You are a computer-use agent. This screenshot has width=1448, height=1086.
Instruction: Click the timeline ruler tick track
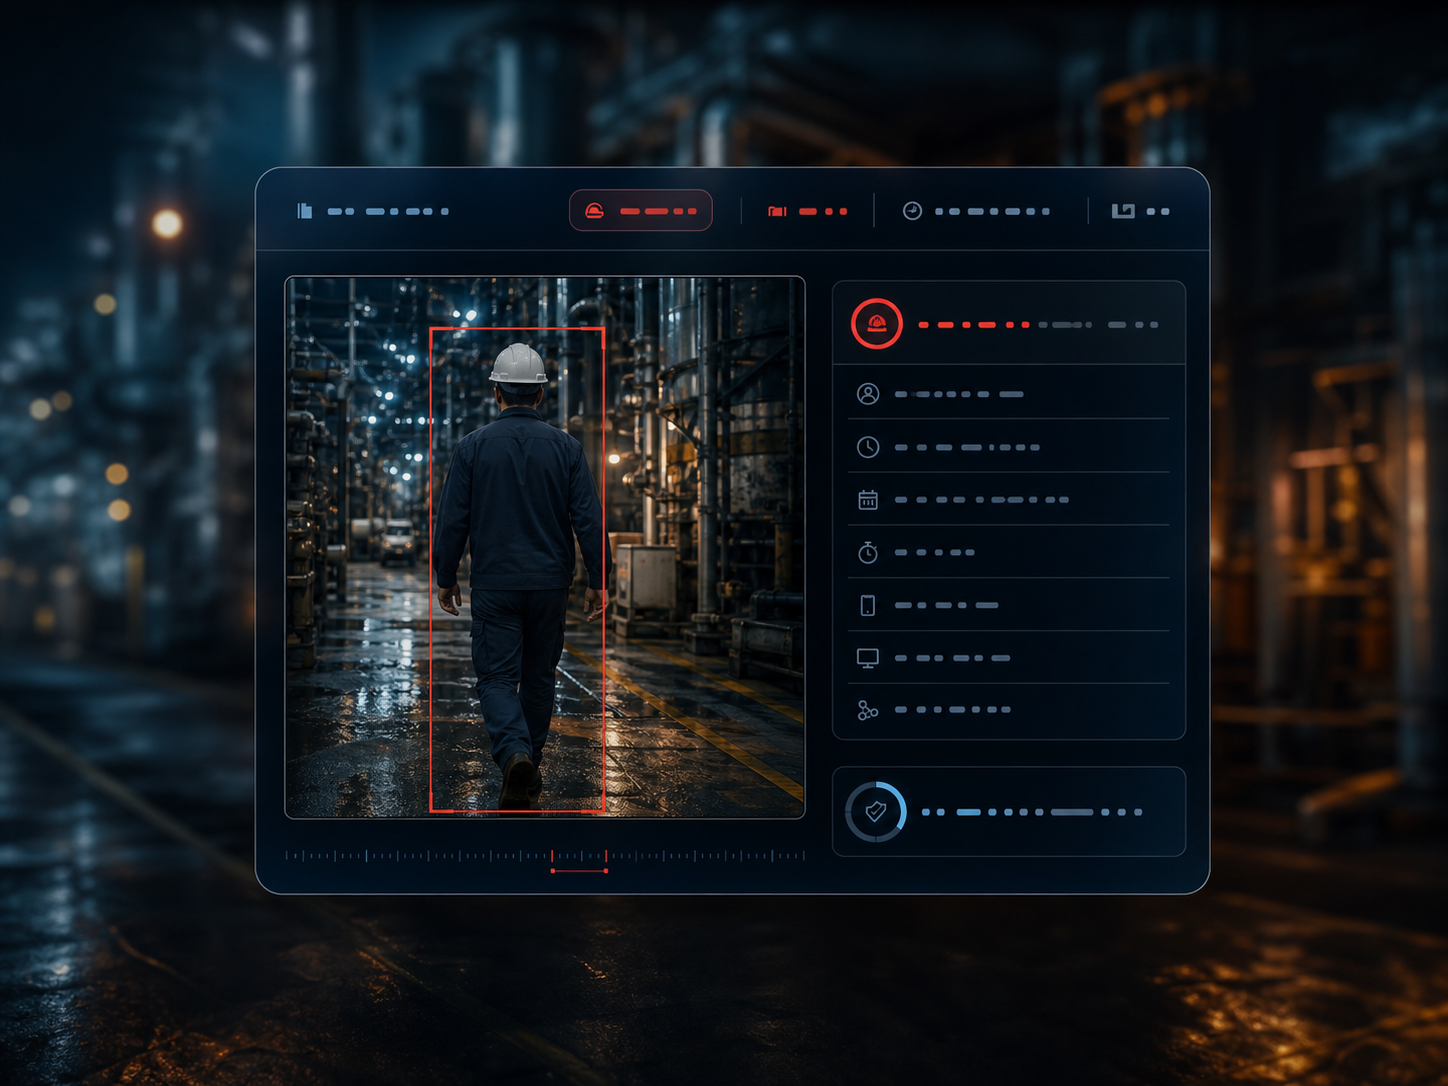(x=545, y=856)
